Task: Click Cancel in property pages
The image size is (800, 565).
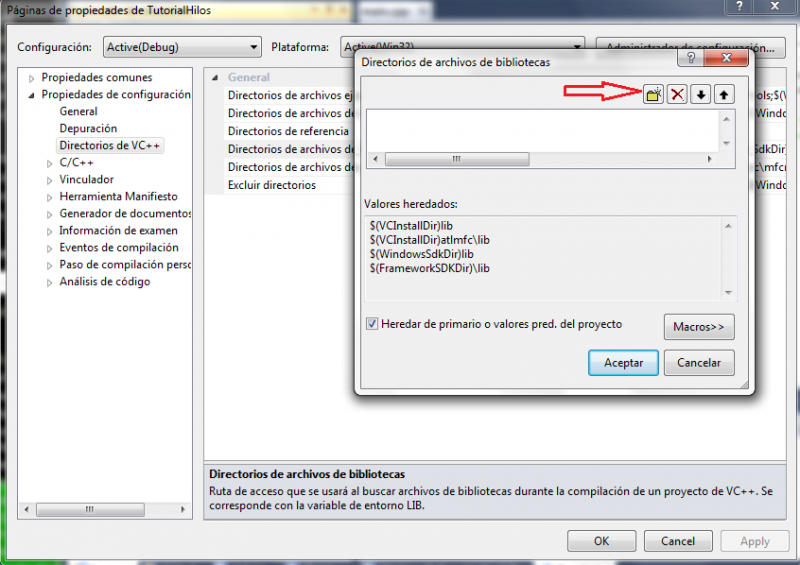Action: click(x=678, y=541)
